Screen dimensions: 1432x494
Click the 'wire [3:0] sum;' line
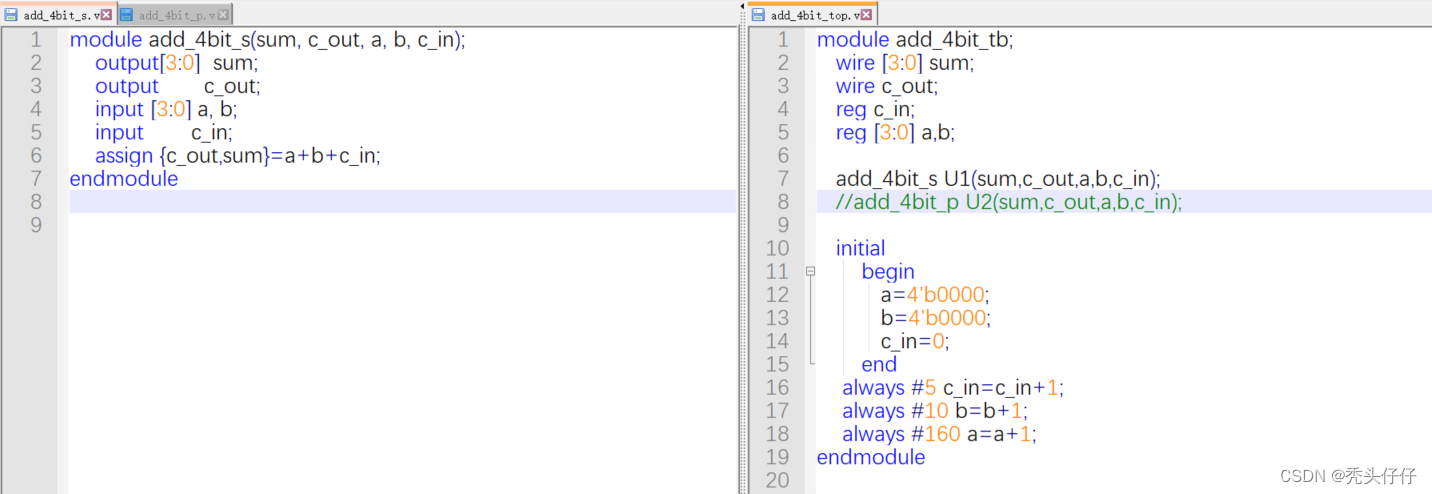pyautogui.click(x=905, y=62)
